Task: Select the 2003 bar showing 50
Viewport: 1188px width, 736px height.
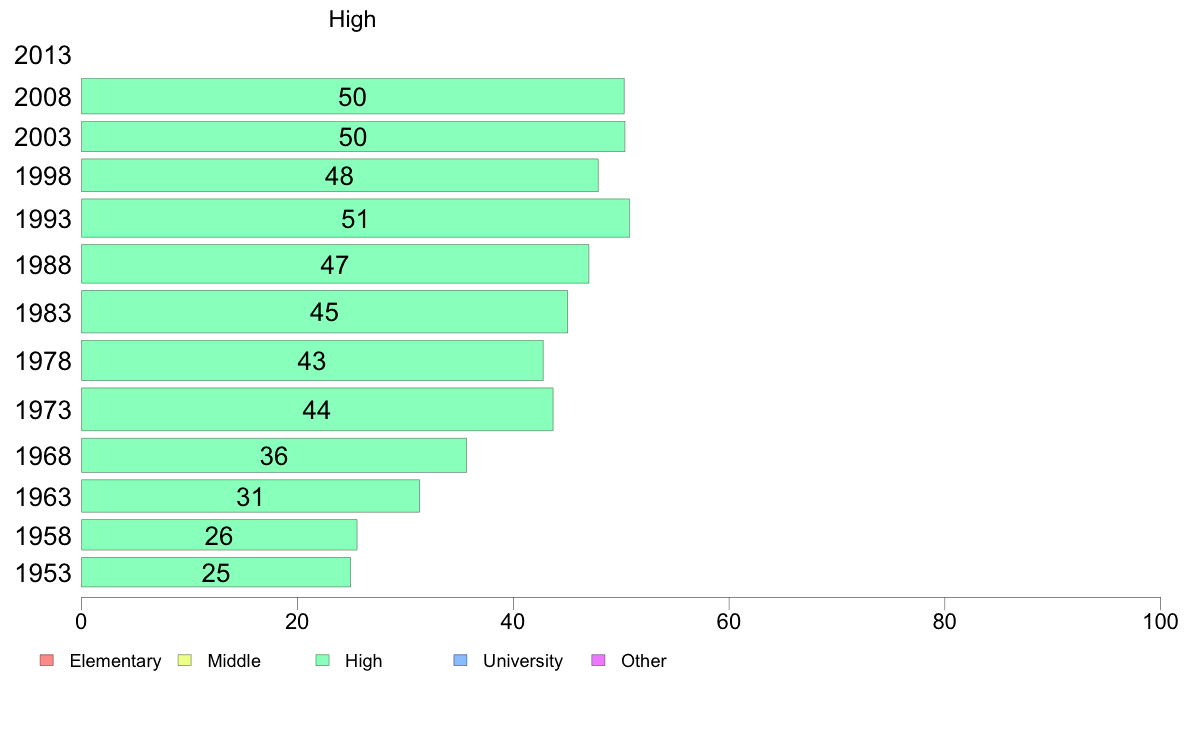Action: (353, 136)
